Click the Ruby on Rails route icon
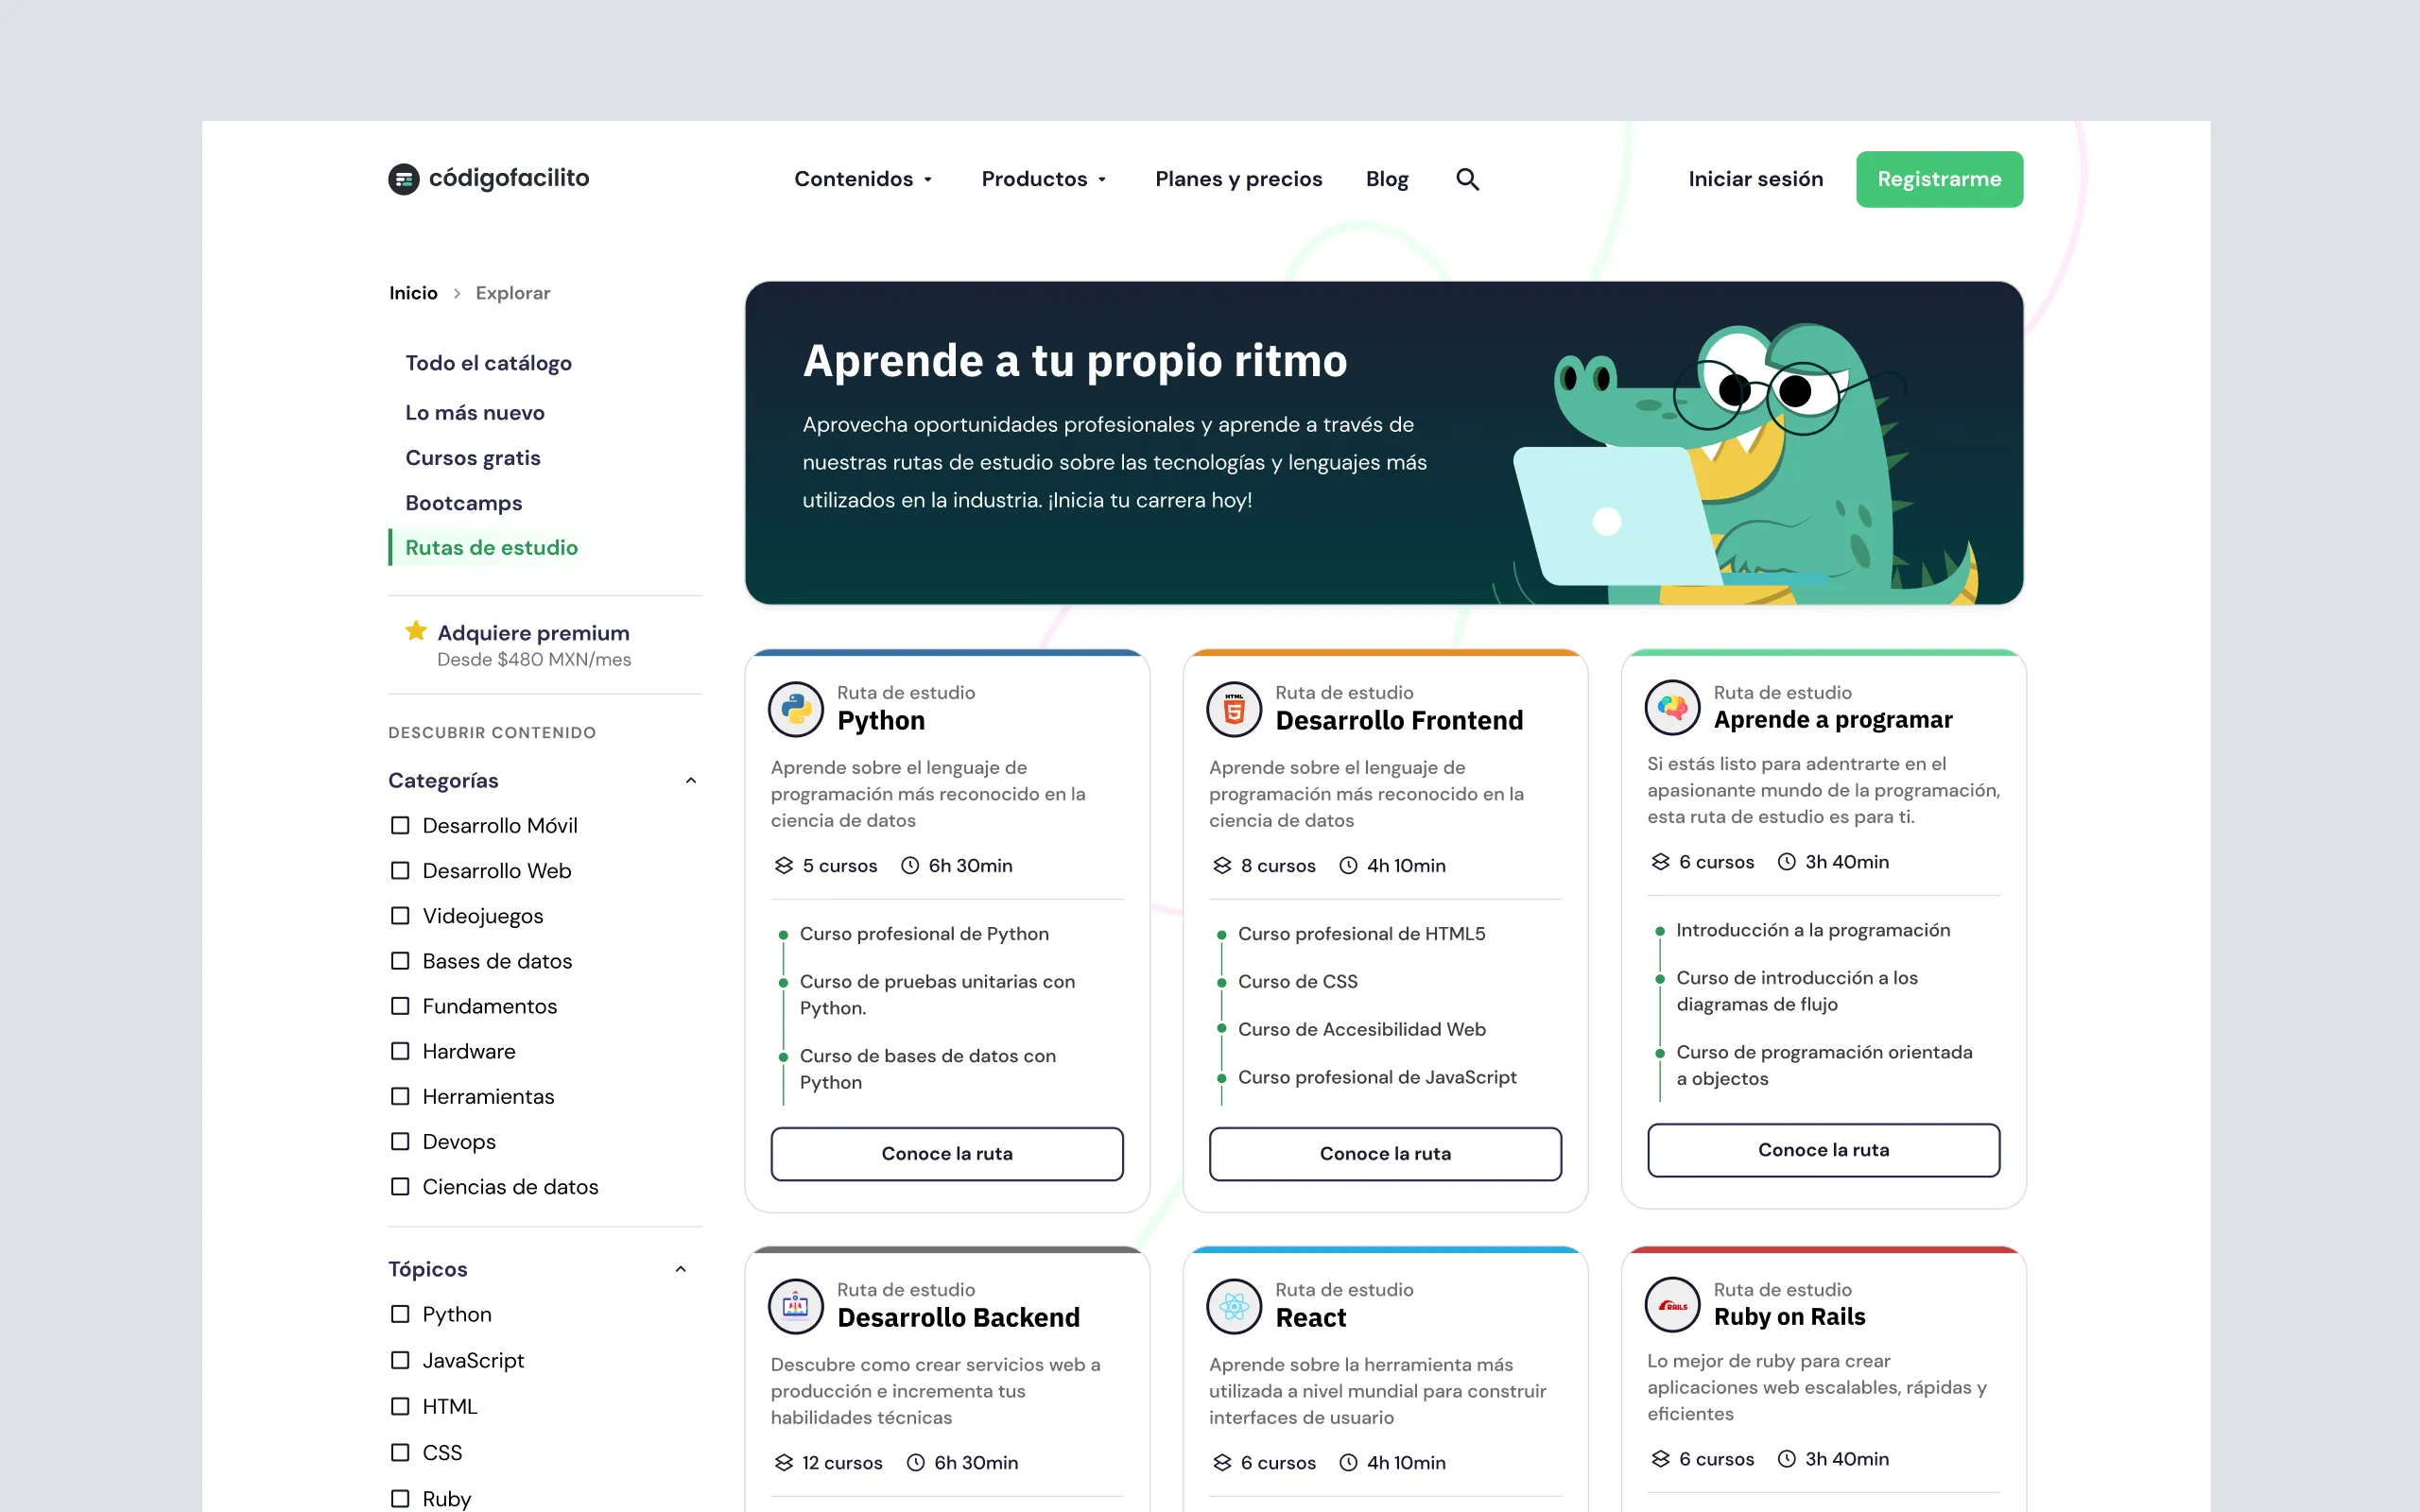Image resolution: width=2420 pixels, height=1512 pixels. [1672, 1305]
